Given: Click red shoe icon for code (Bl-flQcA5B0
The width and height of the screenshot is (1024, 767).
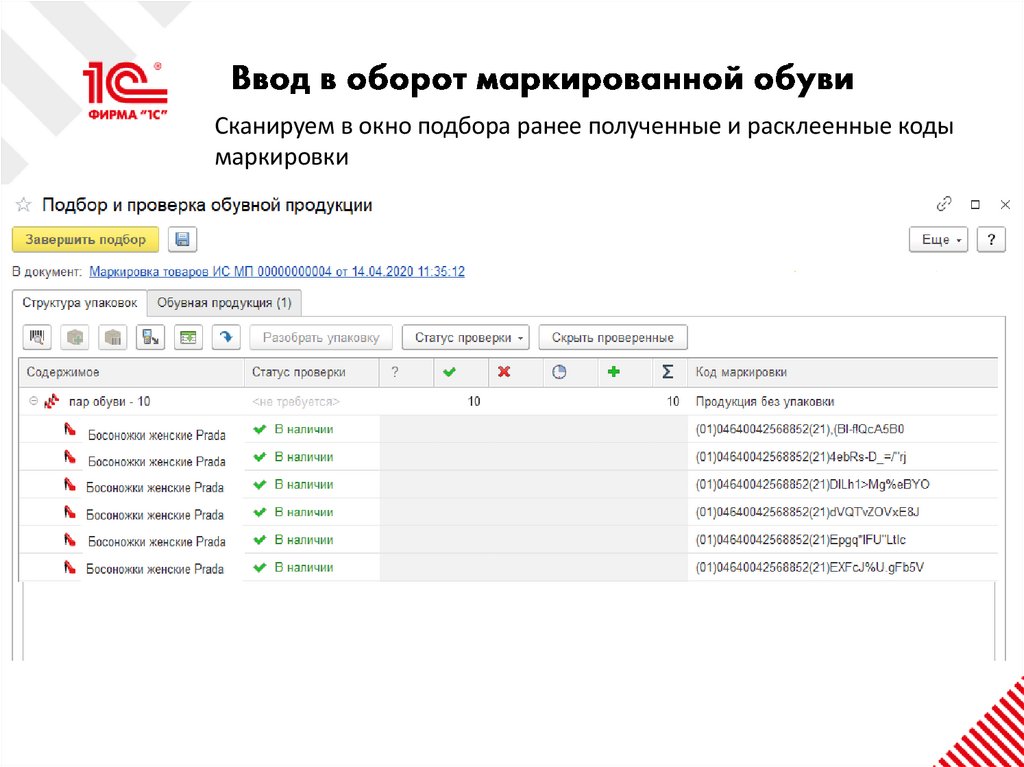Looking at the screenshot, I should [x=70, y=429].
